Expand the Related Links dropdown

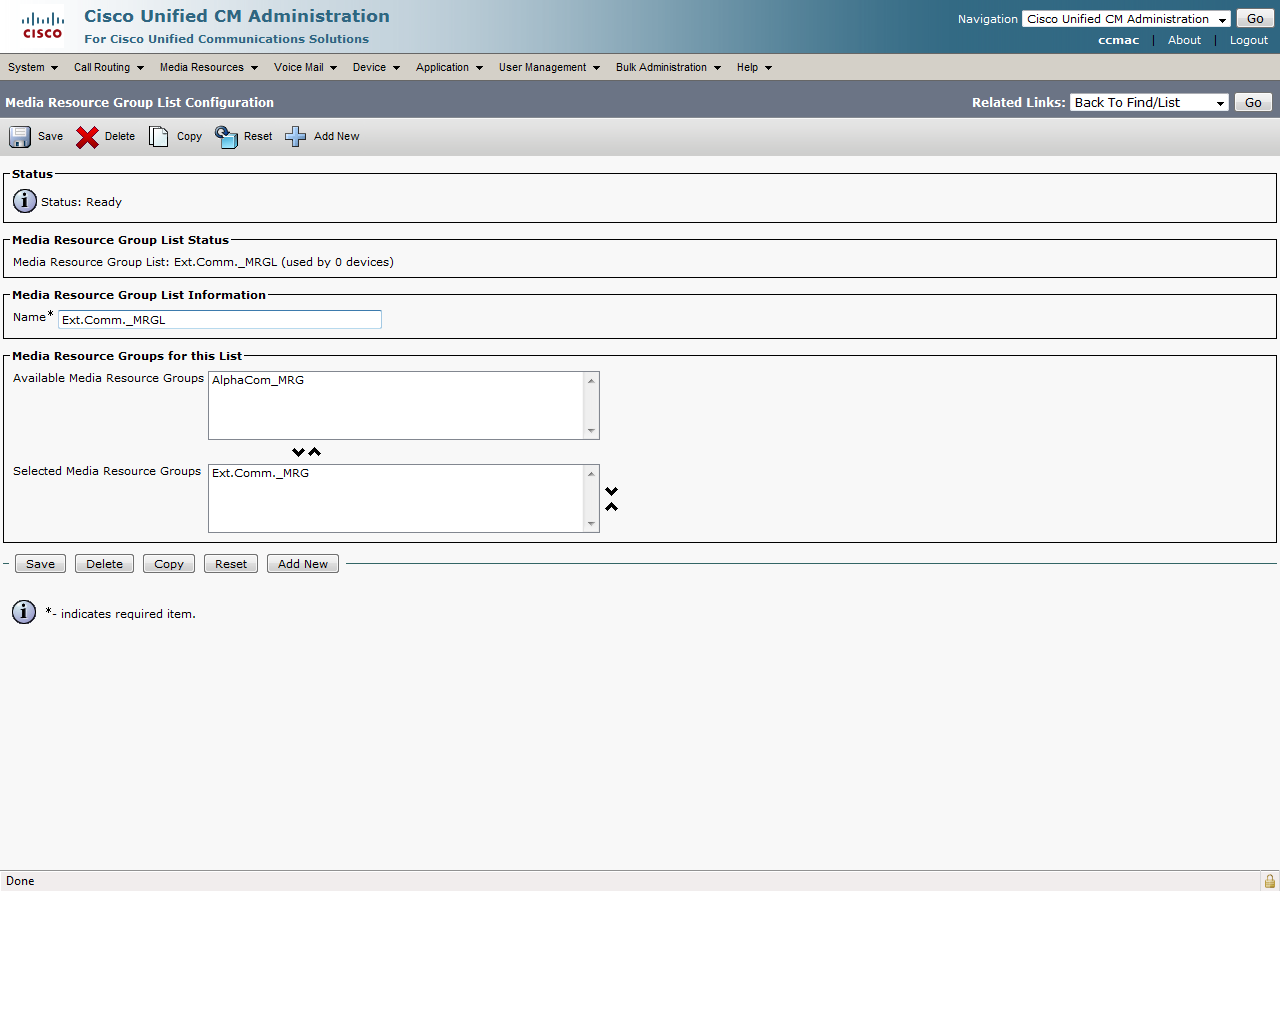coord(1149,103)
